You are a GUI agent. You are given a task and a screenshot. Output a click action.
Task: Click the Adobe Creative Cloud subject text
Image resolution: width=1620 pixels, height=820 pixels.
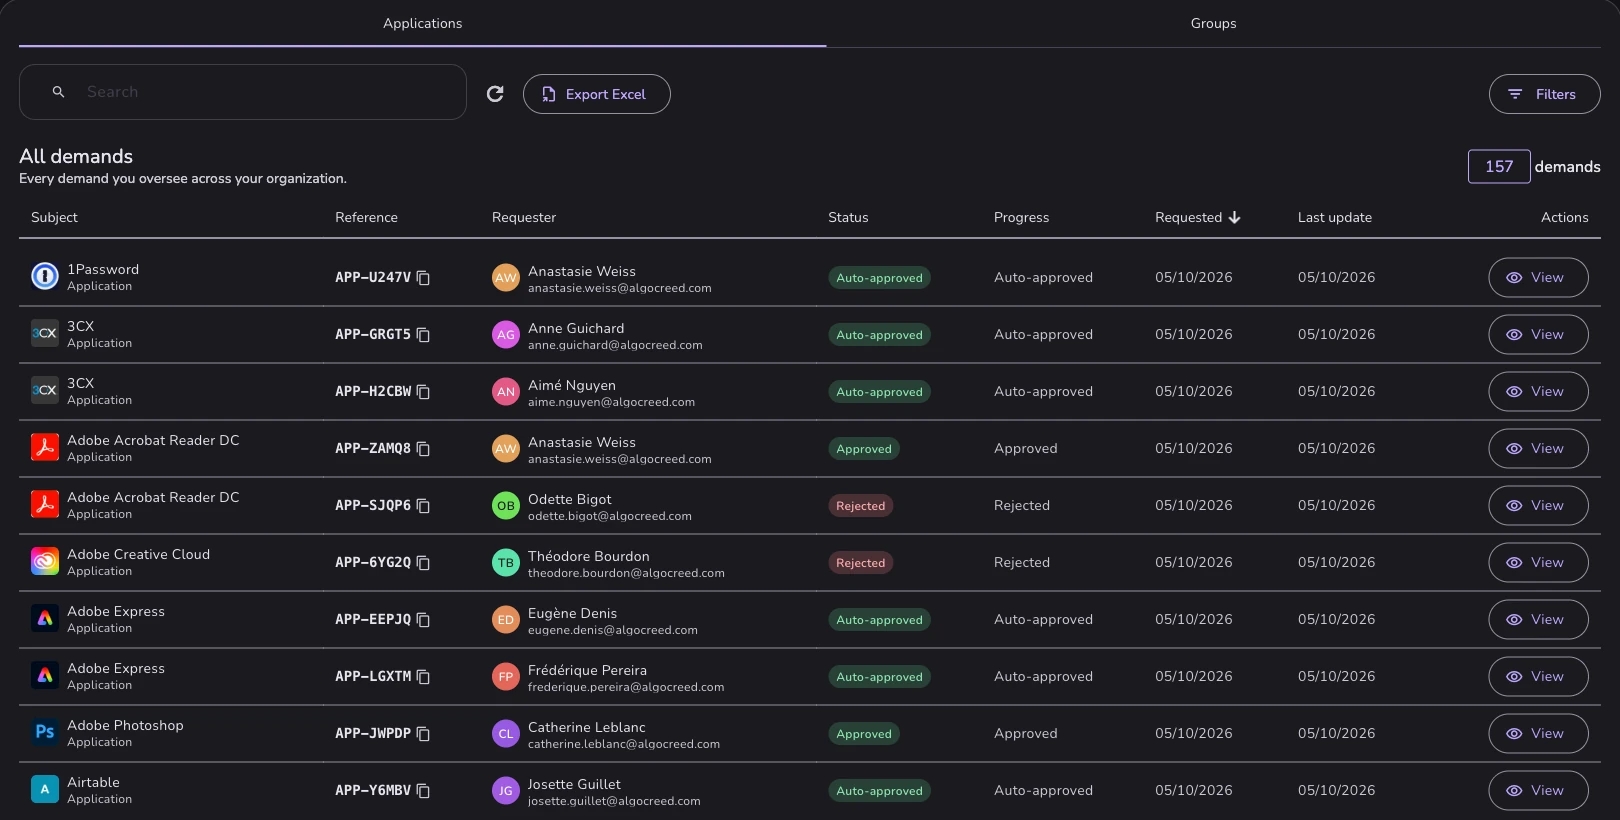click(138, 554)
